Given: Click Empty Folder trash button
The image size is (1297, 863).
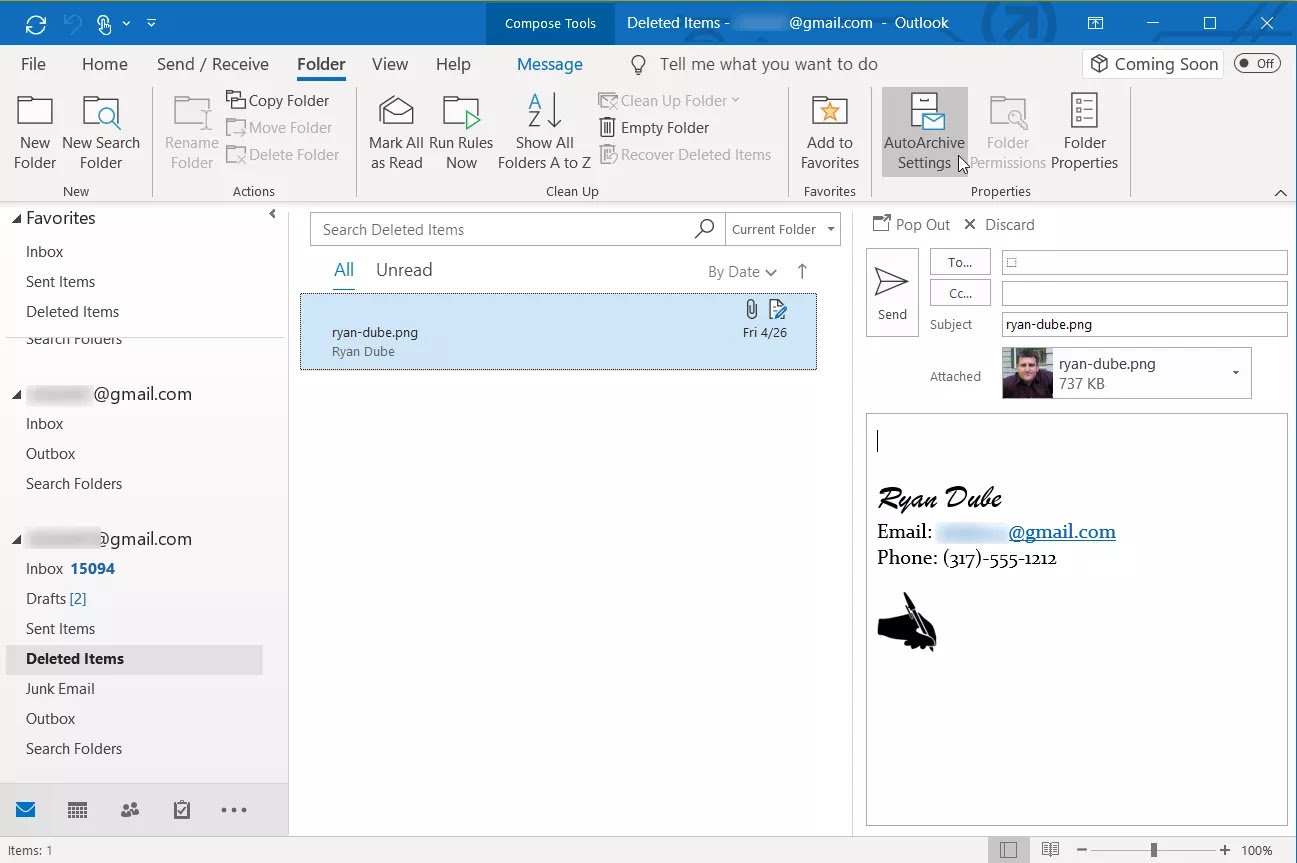Looking at the screenshot, I should click(x=655, y=127).
